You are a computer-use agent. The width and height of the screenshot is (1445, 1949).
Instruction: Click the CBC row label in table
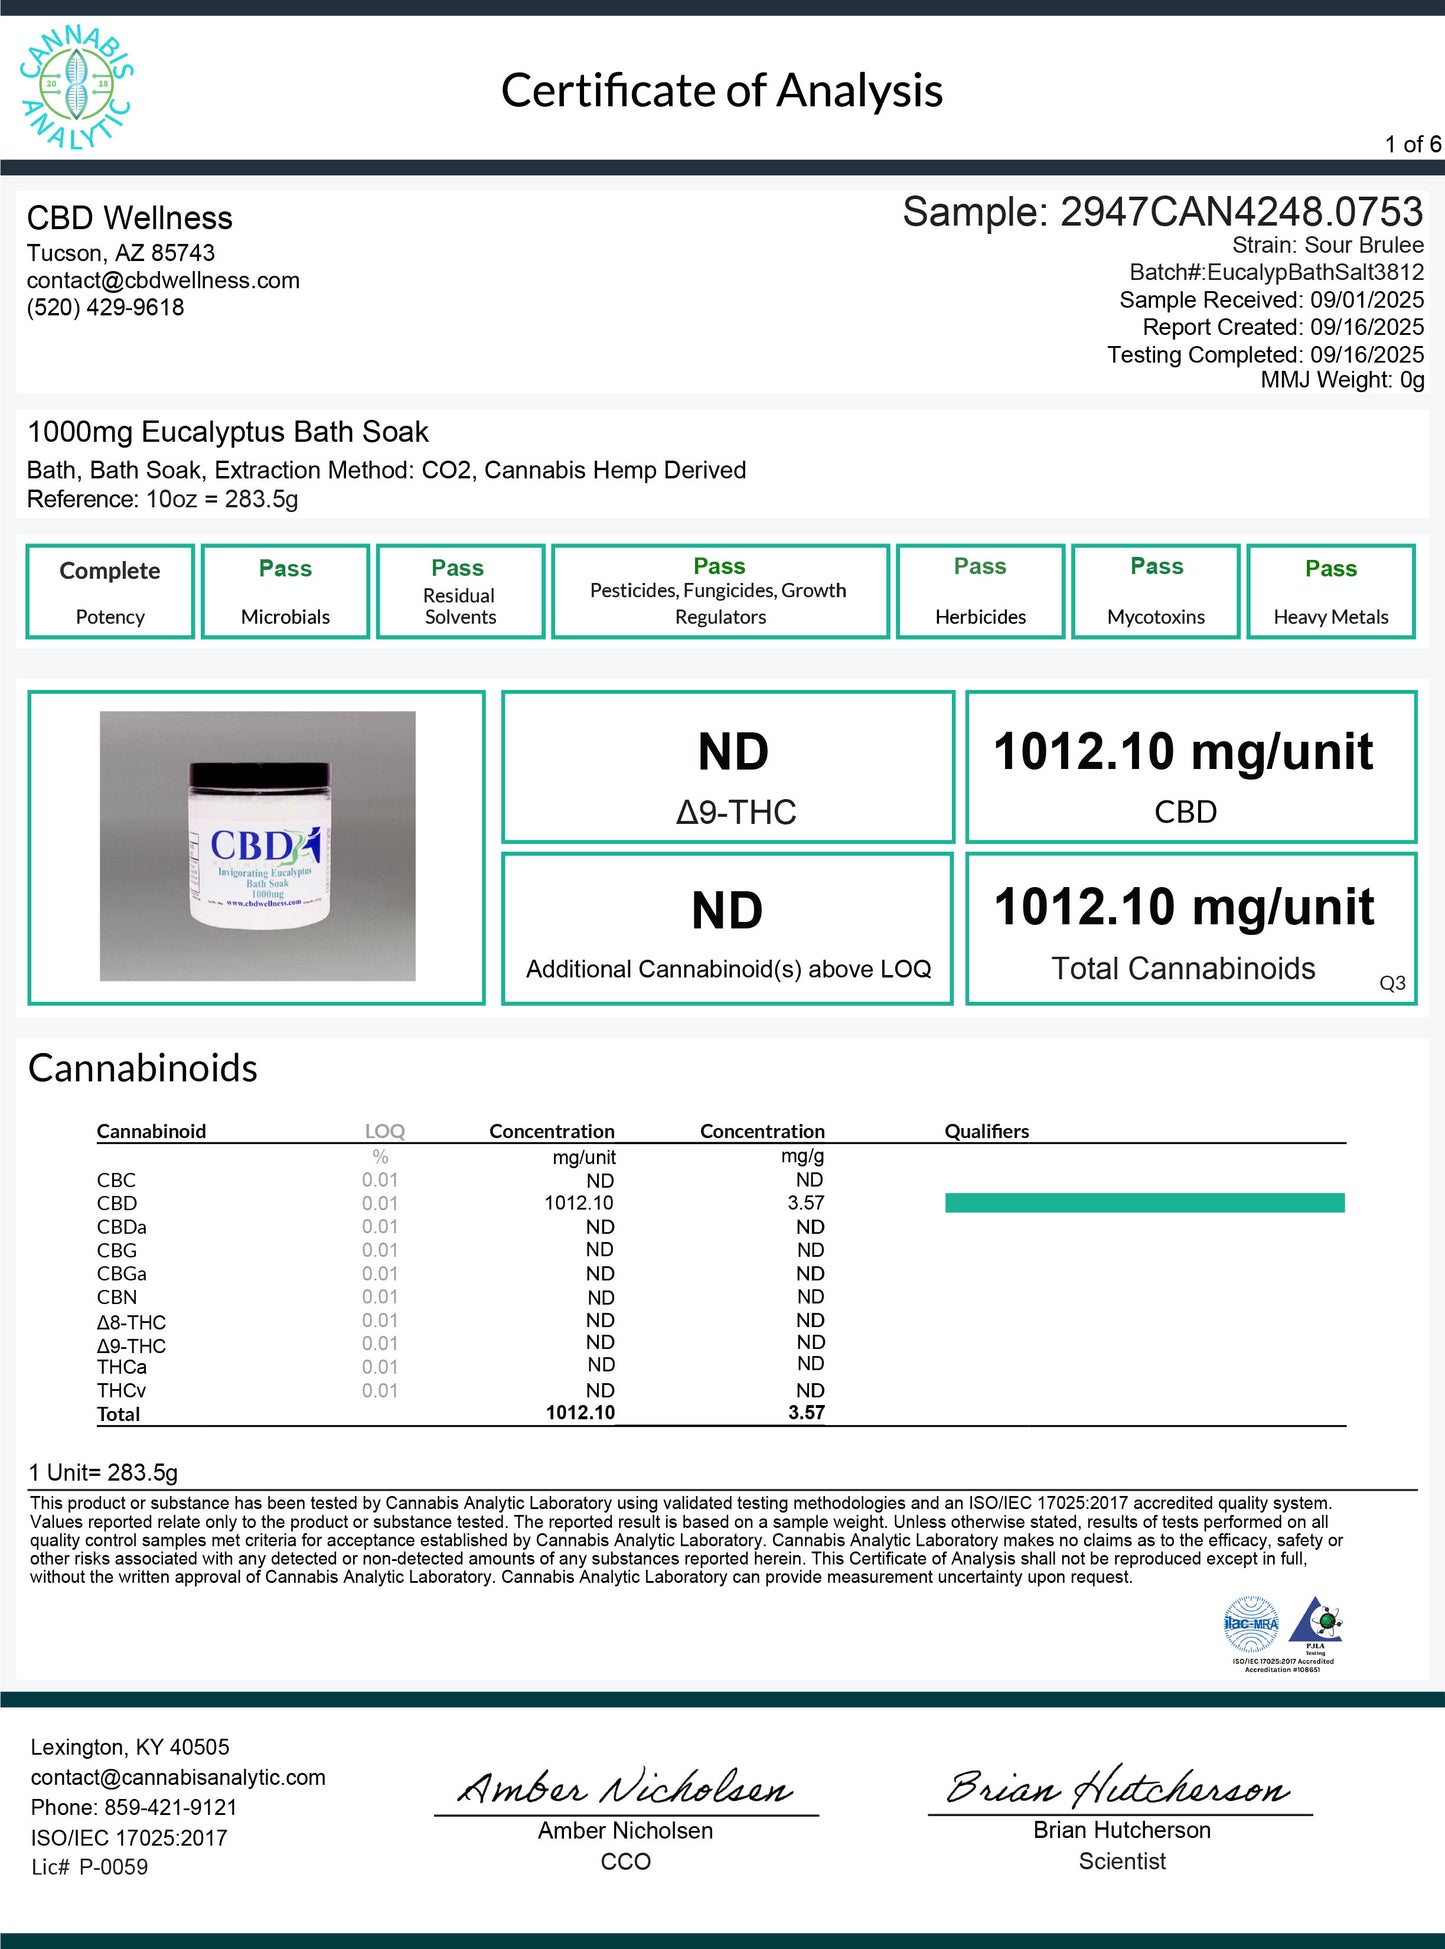(116, 1180)
